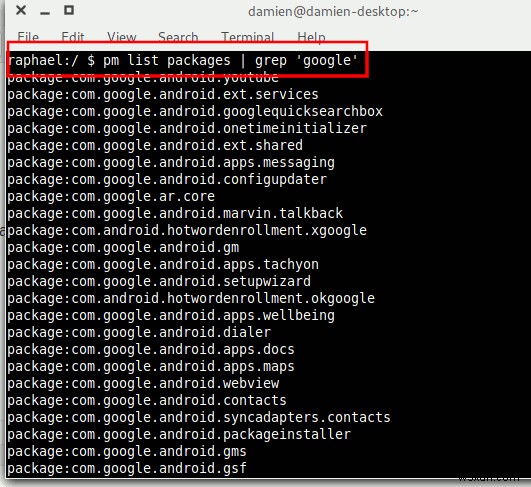Screen dimensions: 531x487
Task: Select the com.google.android.gms line
Action: [x=127, y=451]
